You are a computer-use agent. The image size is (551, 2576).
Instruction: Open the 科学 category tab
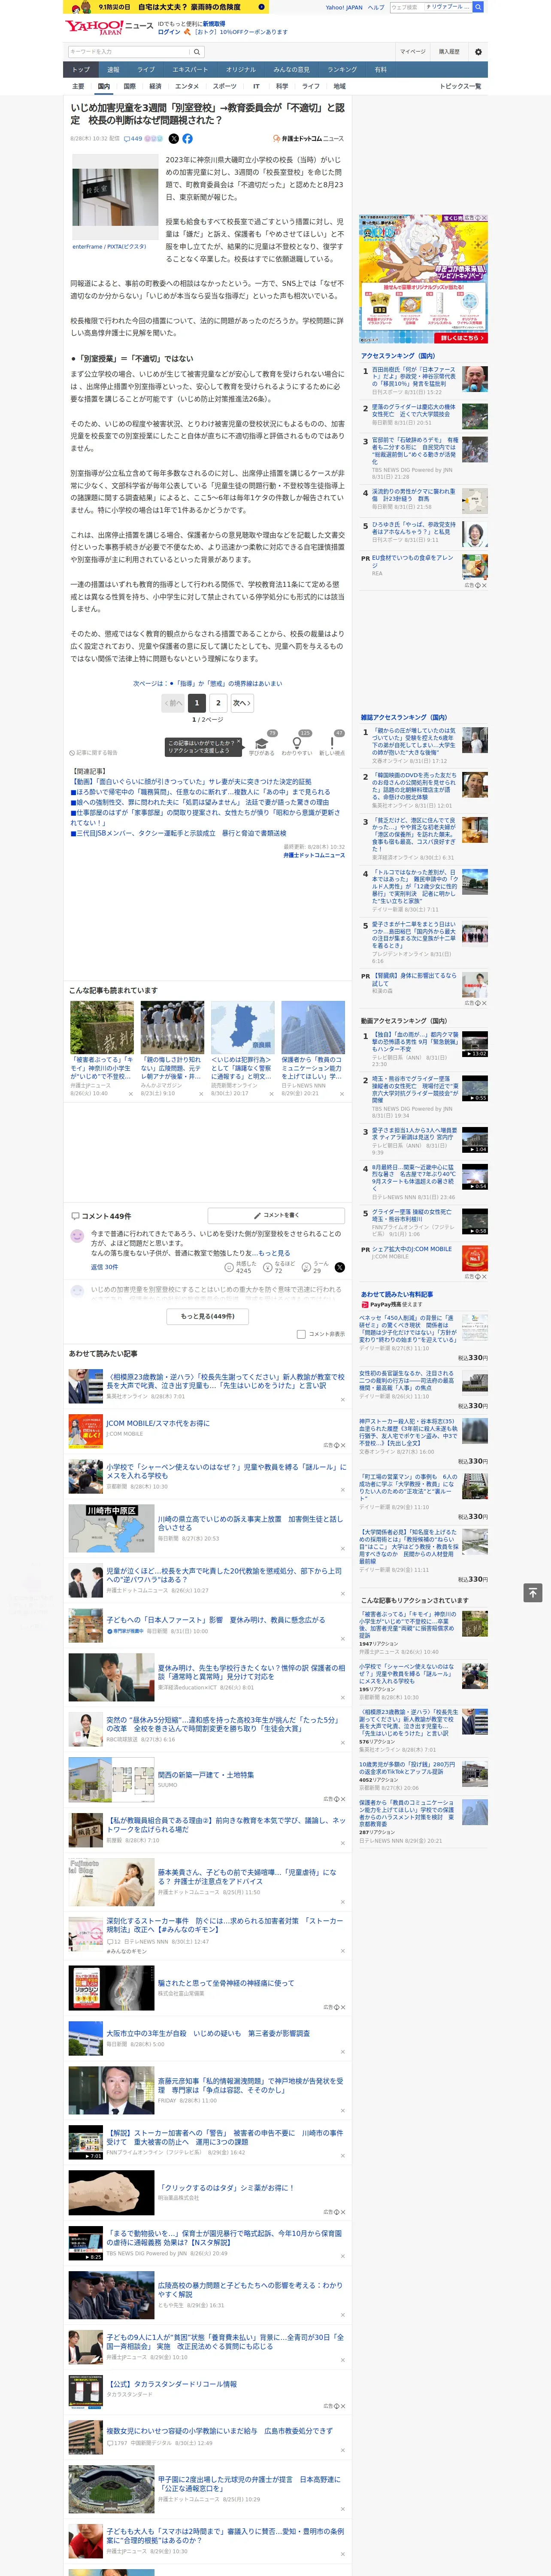pos(282,86)
